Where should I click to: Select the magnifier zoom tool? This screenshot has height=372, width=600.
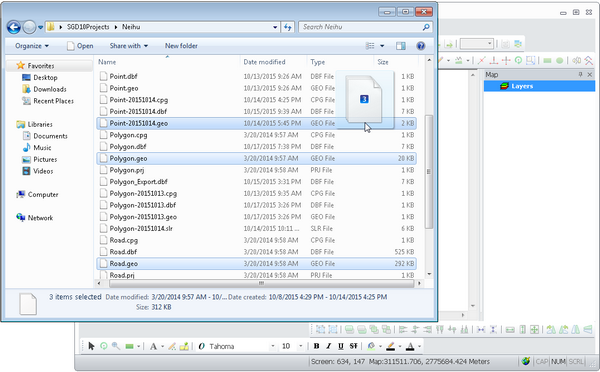click(x=116, y=346)
